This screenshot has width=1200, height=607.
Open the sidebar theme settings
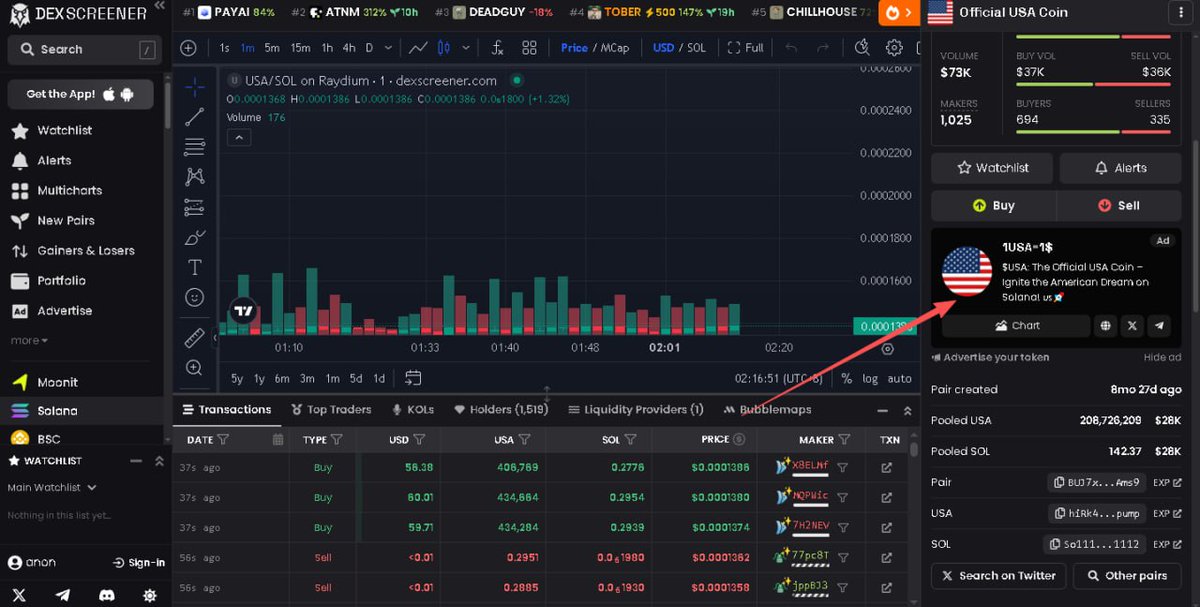(150, 595)
